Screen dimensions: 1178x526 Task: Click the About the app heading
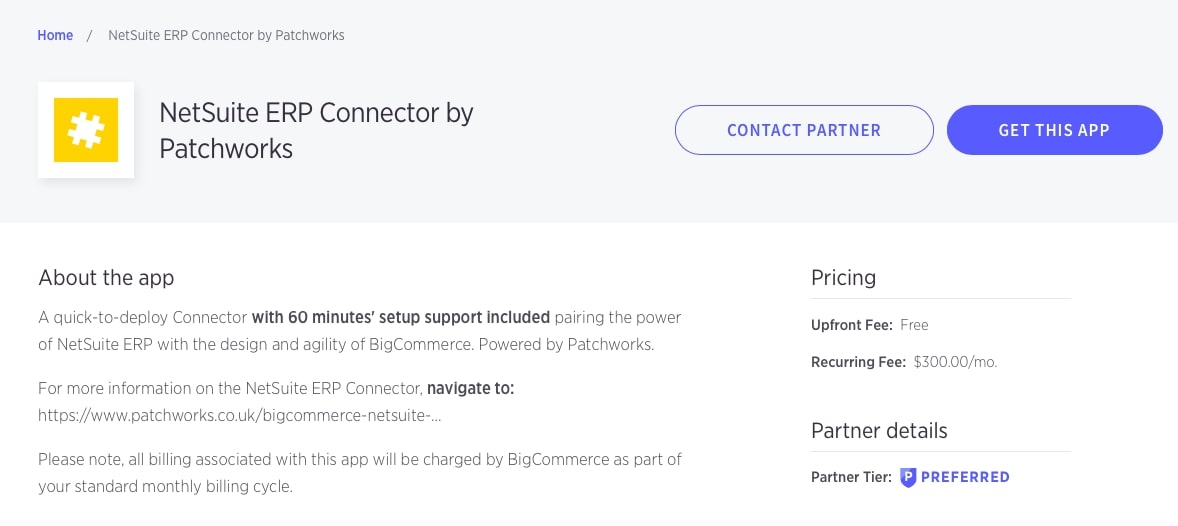point(106,277)
